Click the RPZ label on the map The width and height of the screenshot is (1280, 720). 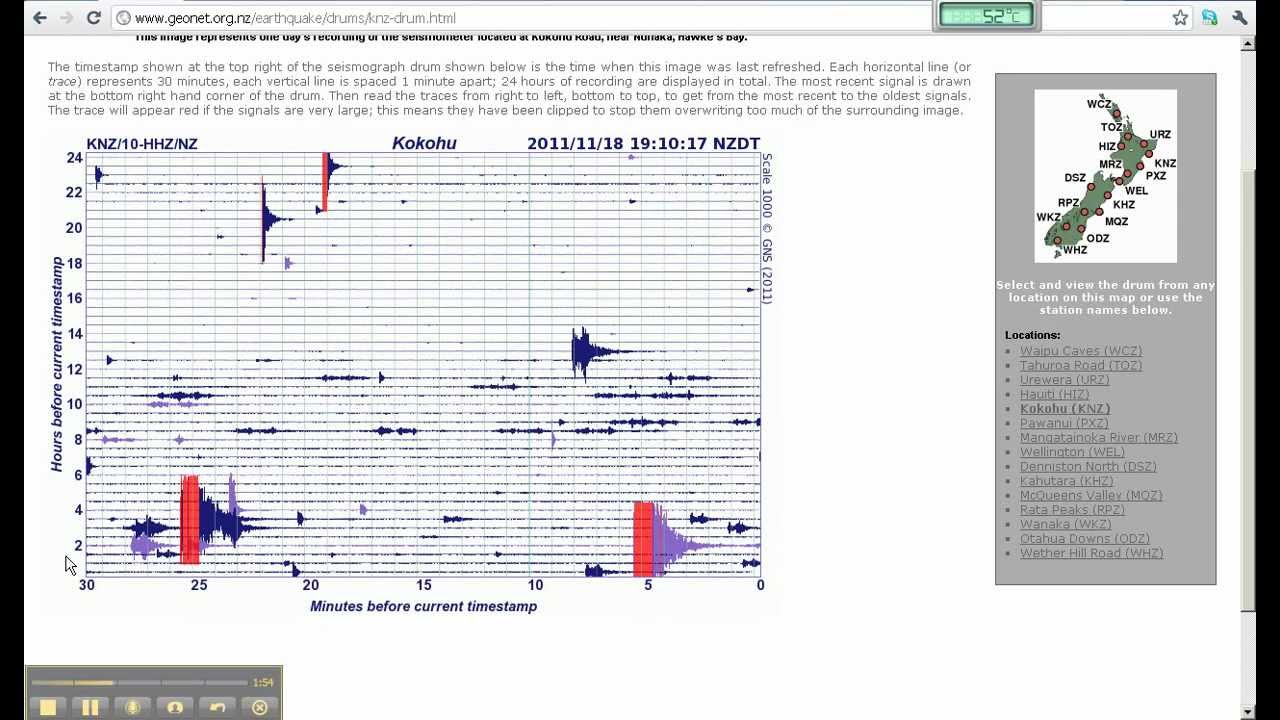click(1068, 203)
